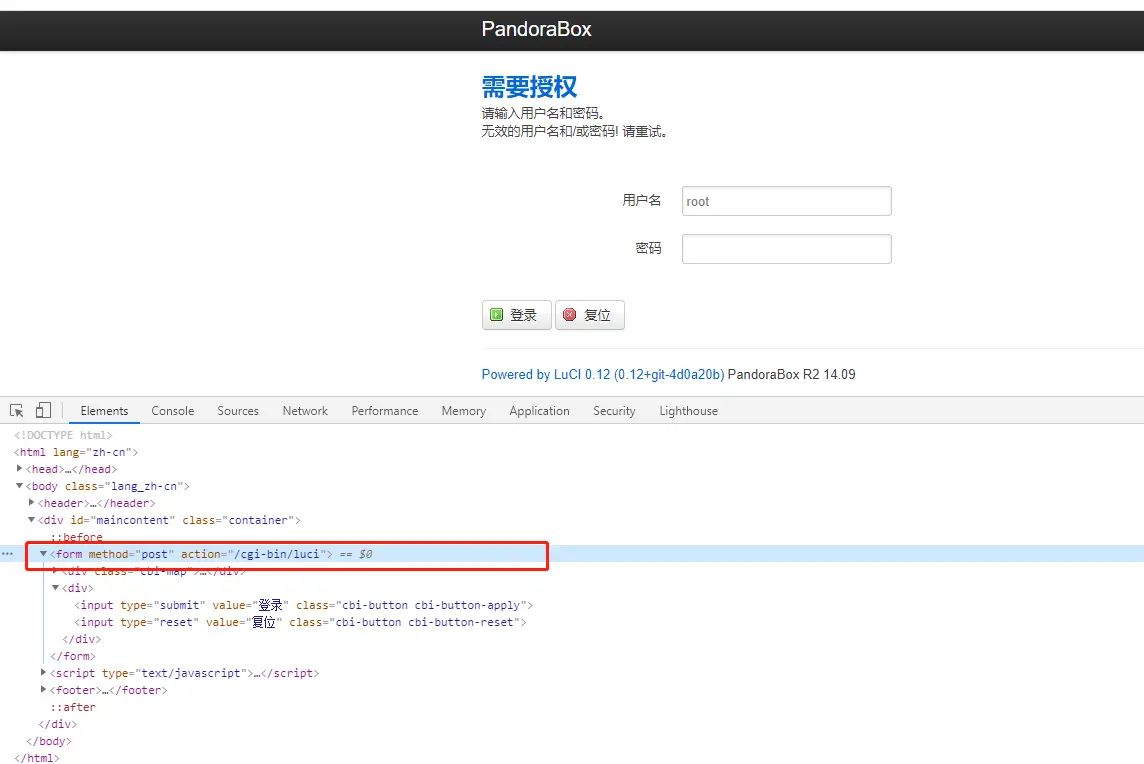
Task: Select the closing /form tag line
Action: [73, 655]
